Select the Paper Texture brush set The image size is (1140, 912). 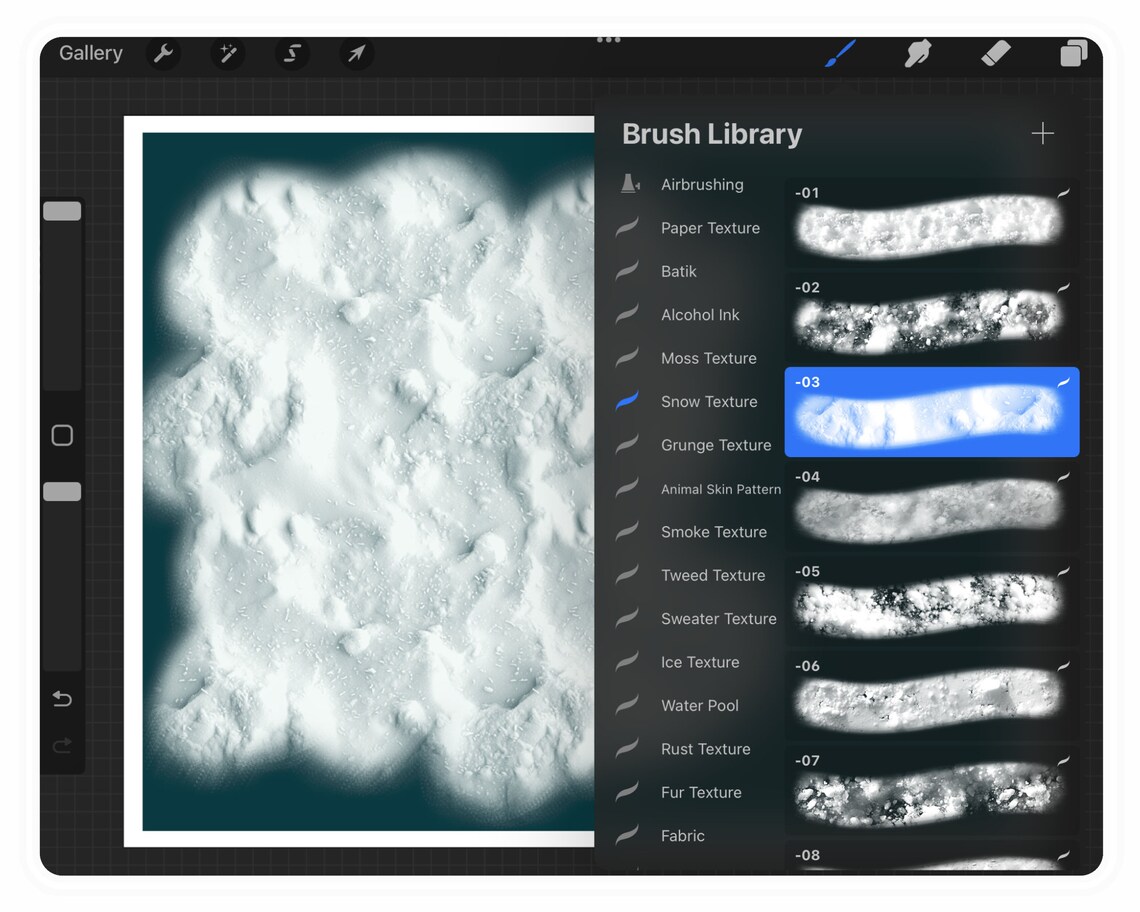point(710,228)
